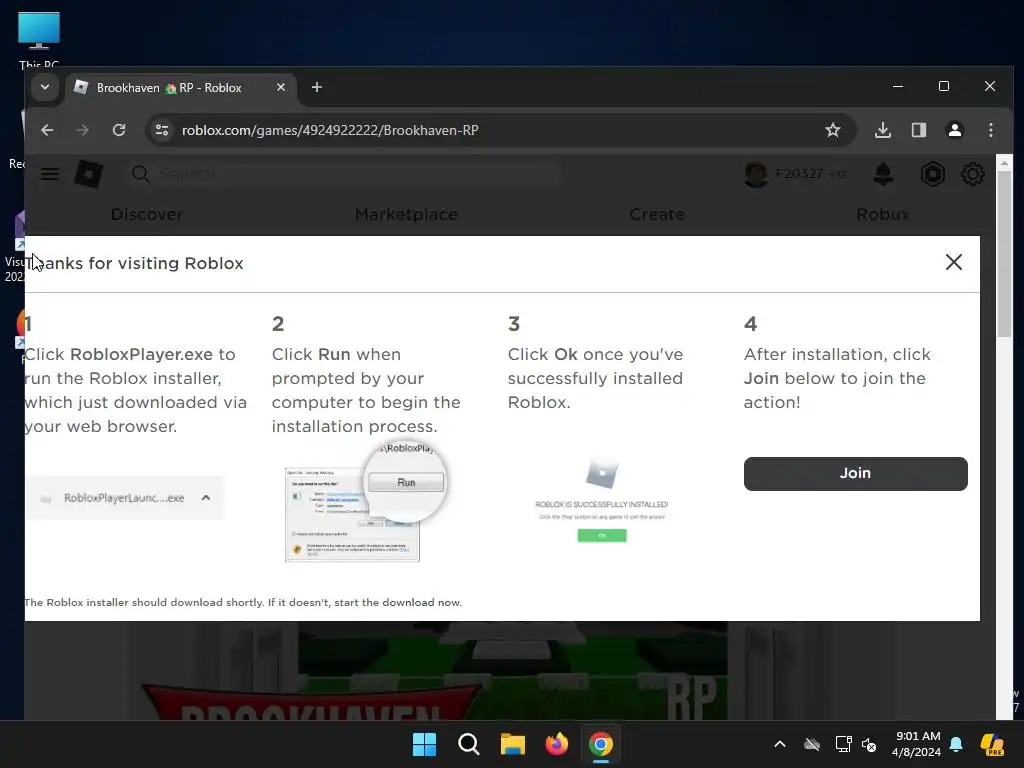Open Windows taskbar search
This screenshot has width=1024, height=768.
point(468,744)
